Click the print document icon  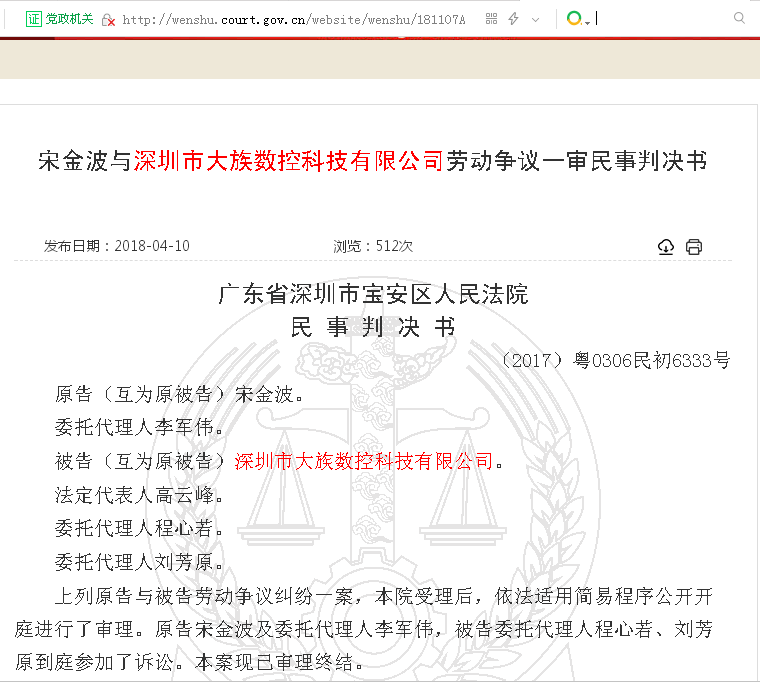[694, 247]
